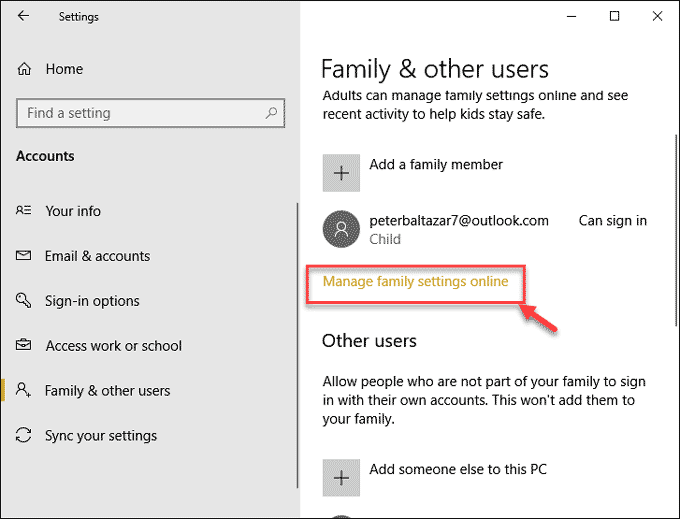Image resolution: width=680 pixels, height=519 pixels.
Task: Minimize the Settings window
Action: (x=572, y=16)
